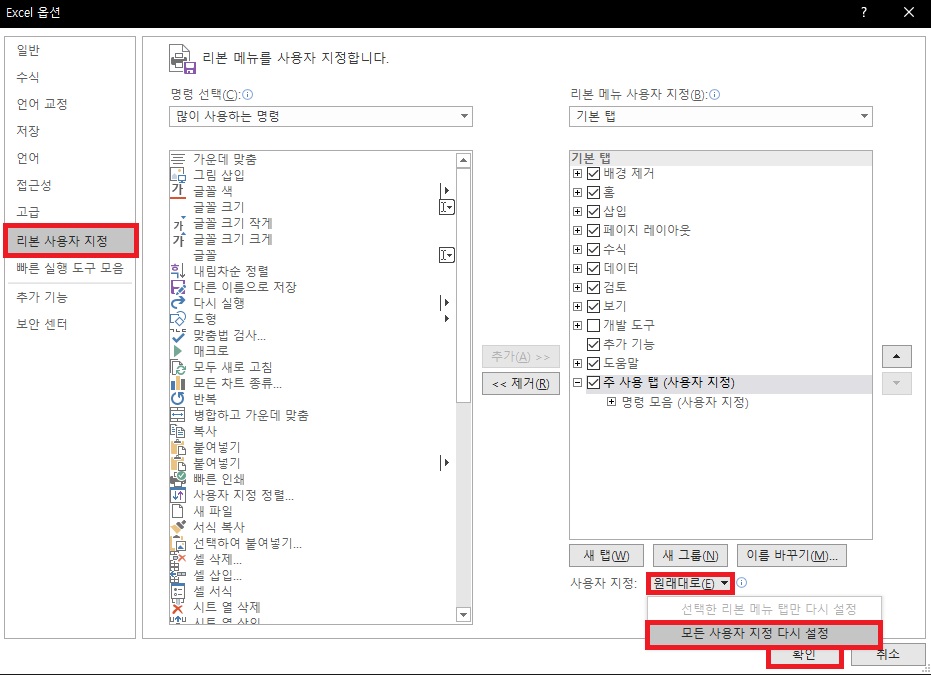
Task: Click the 새 탭 button
Action: [607, 556]
